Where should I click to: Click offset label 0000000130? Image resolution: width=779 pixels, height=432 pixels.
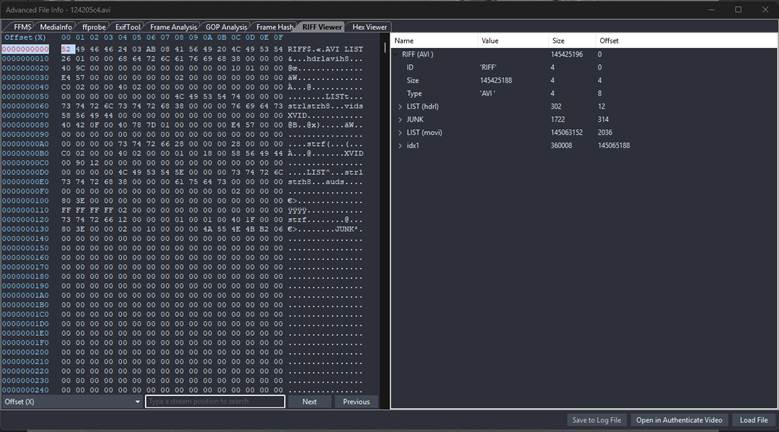[25, 229]
